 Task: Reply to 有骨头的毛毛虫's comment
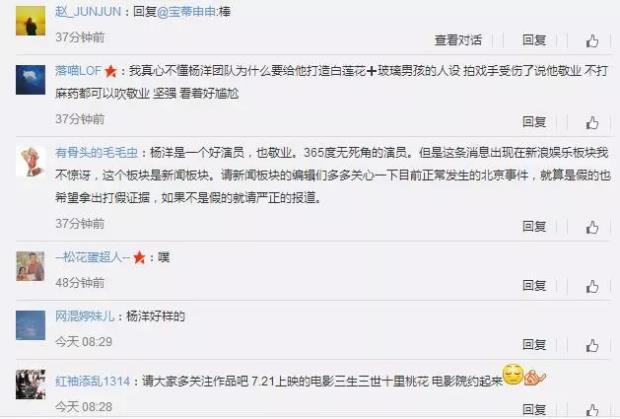click(x=534, y=226)
